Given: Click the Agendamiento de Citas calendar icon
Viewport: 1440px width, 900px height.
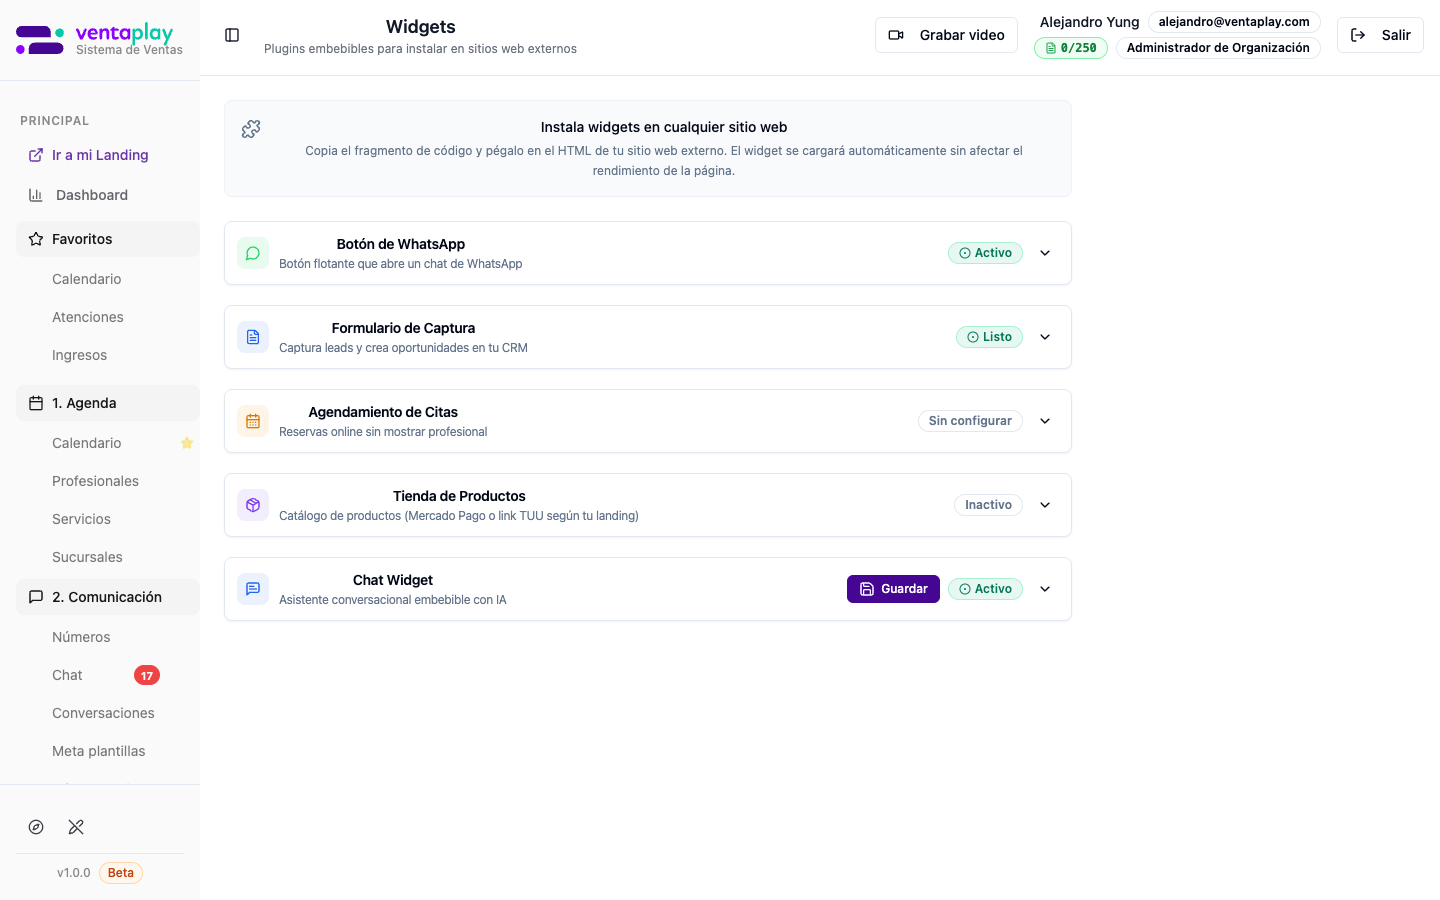Looking at the screenshot, I should [253, 421].
